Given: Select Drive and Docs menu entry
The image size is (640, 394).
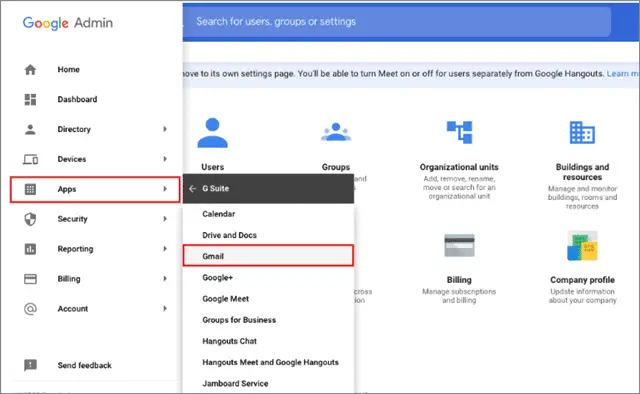Looking at the screenshot, I should coord(268,235).
